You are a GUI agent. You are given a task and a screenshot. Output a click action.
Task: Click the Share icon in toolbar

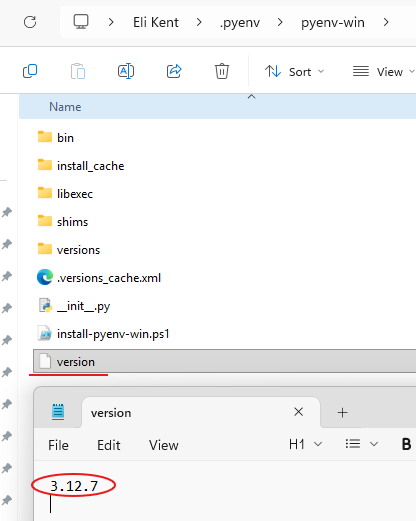pyautogui.click(x=174, y=71)
